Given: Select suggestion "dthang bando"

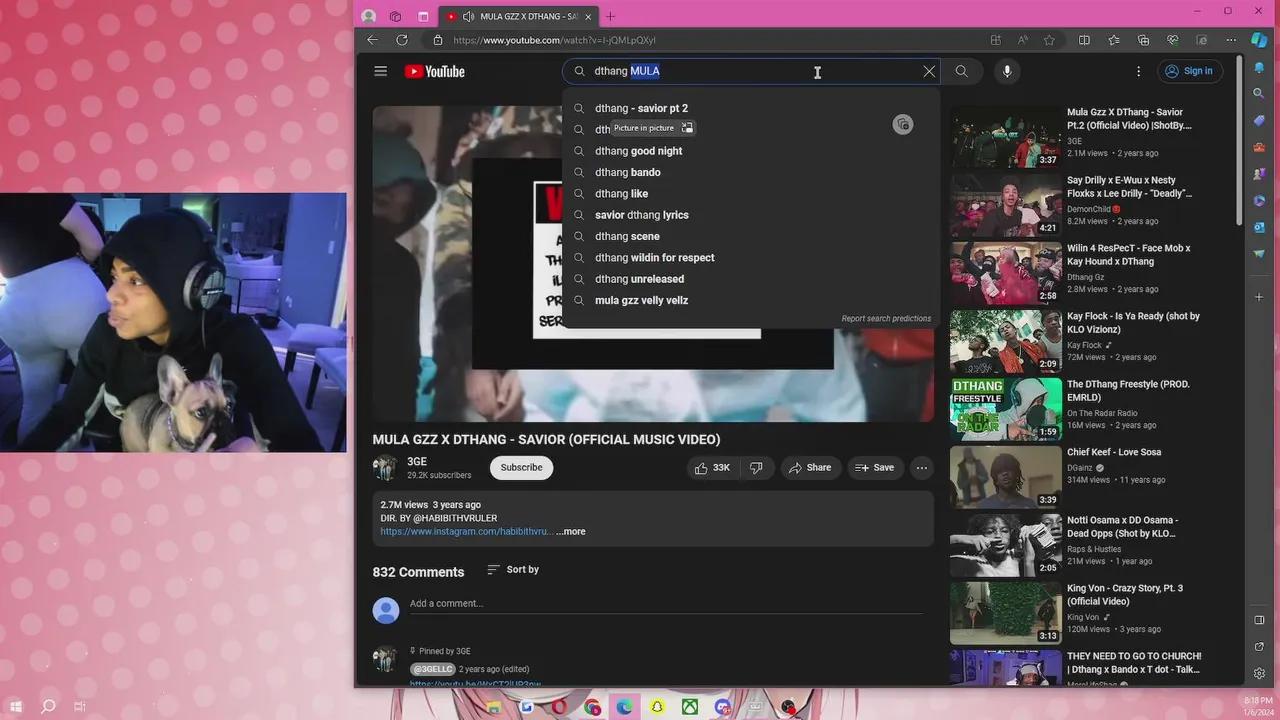Looking at the screenshot, I should tap(750, 172).
